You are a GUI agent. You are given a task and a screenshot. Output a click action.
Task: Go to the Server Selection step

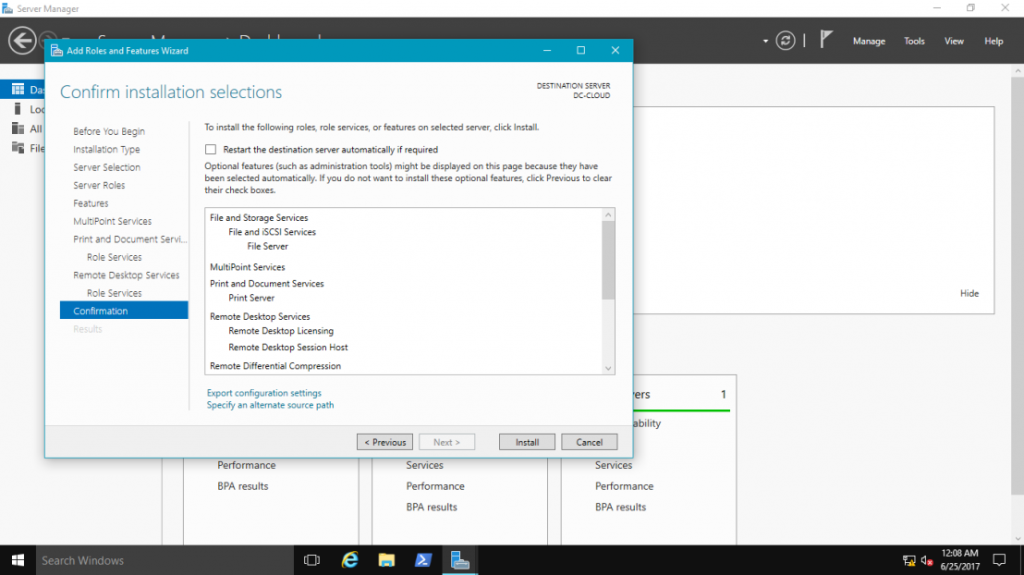[106, 167]
